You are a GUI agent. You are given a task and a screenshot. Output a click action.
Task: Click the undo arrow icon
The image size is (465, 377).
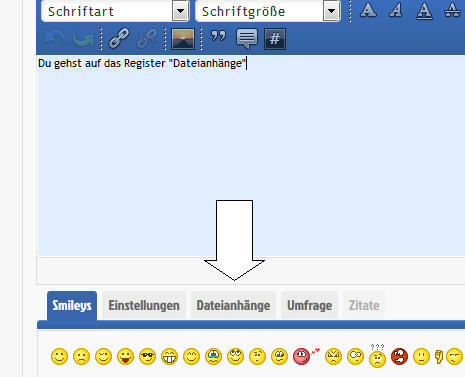(x=55, y=39)
